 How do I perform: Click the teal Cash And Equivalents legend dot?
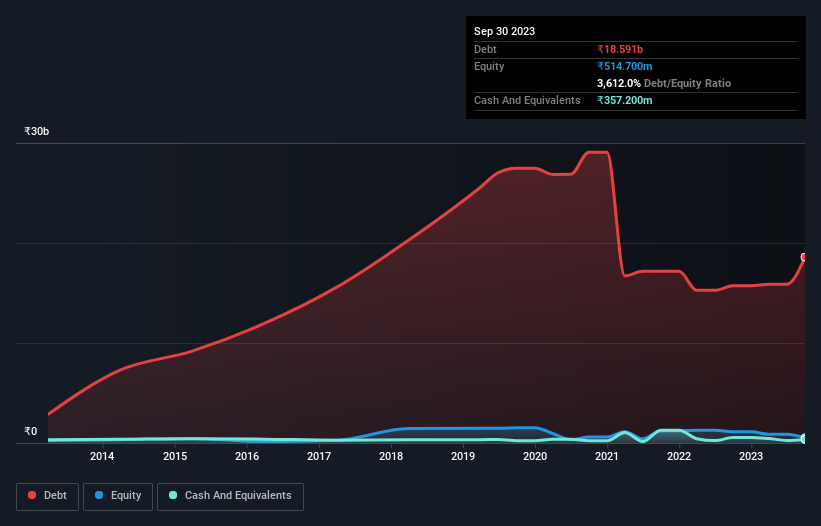(173, 495)
